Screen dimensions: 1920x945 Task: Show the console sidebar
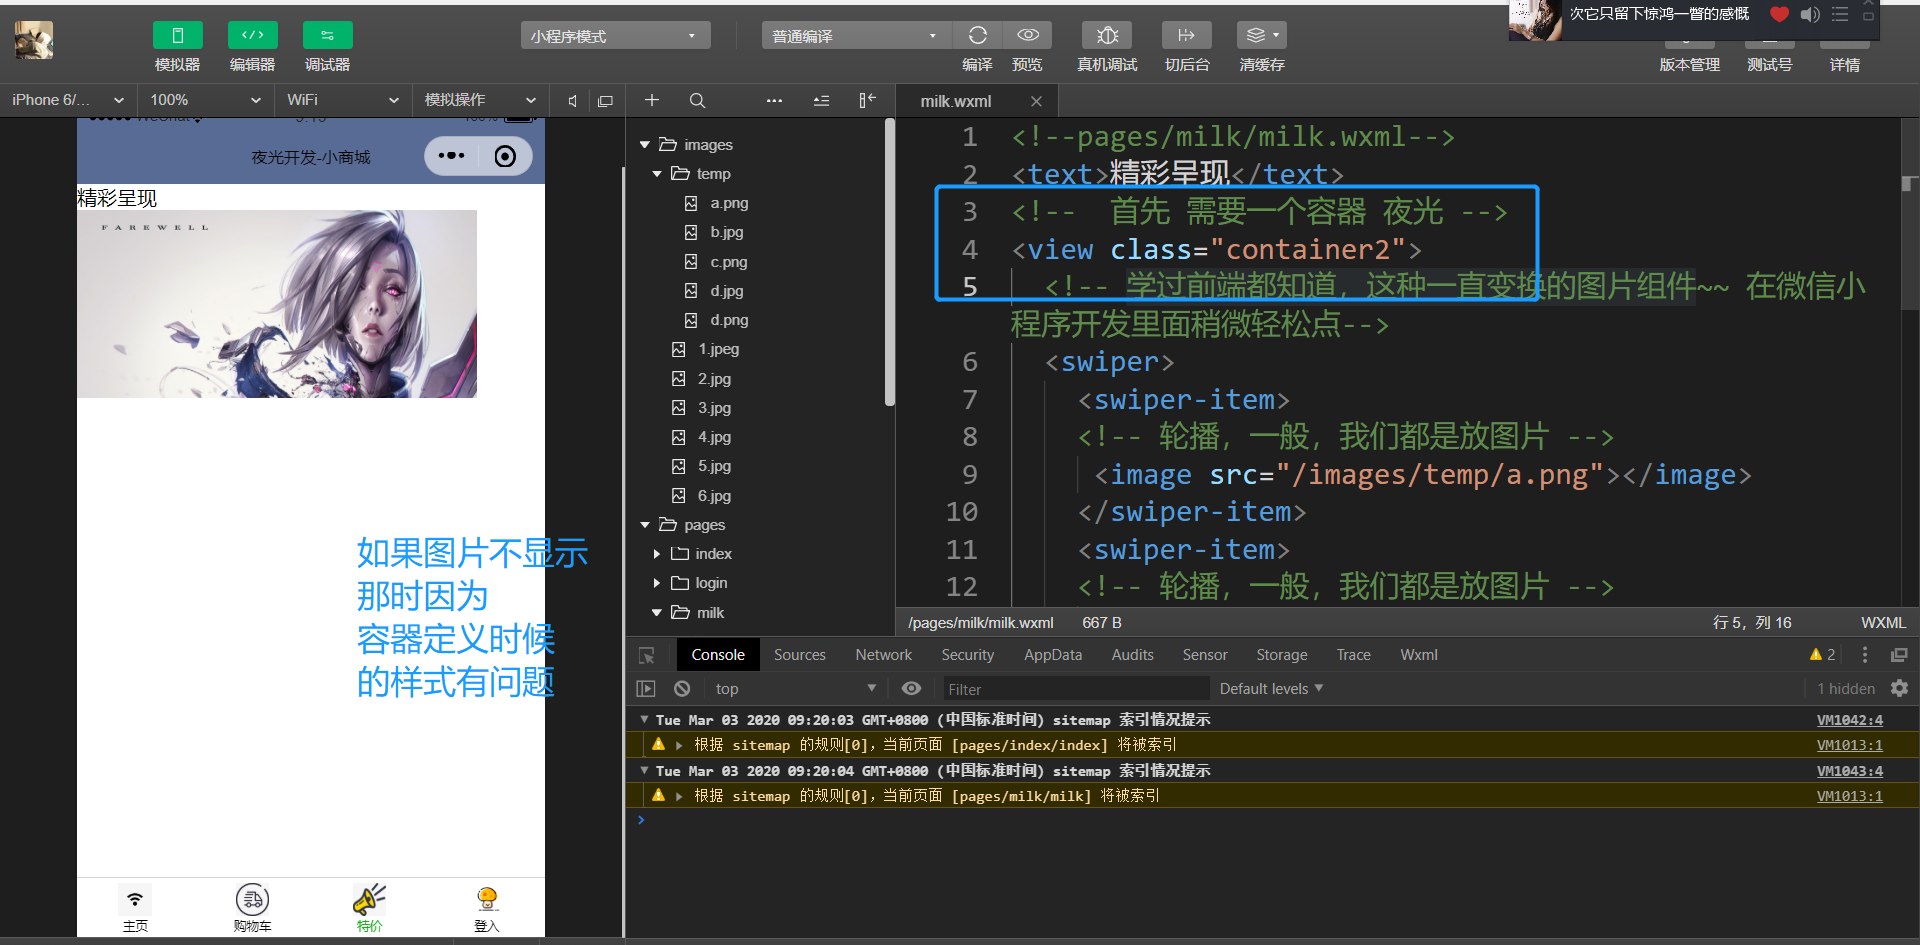(646, 689)
